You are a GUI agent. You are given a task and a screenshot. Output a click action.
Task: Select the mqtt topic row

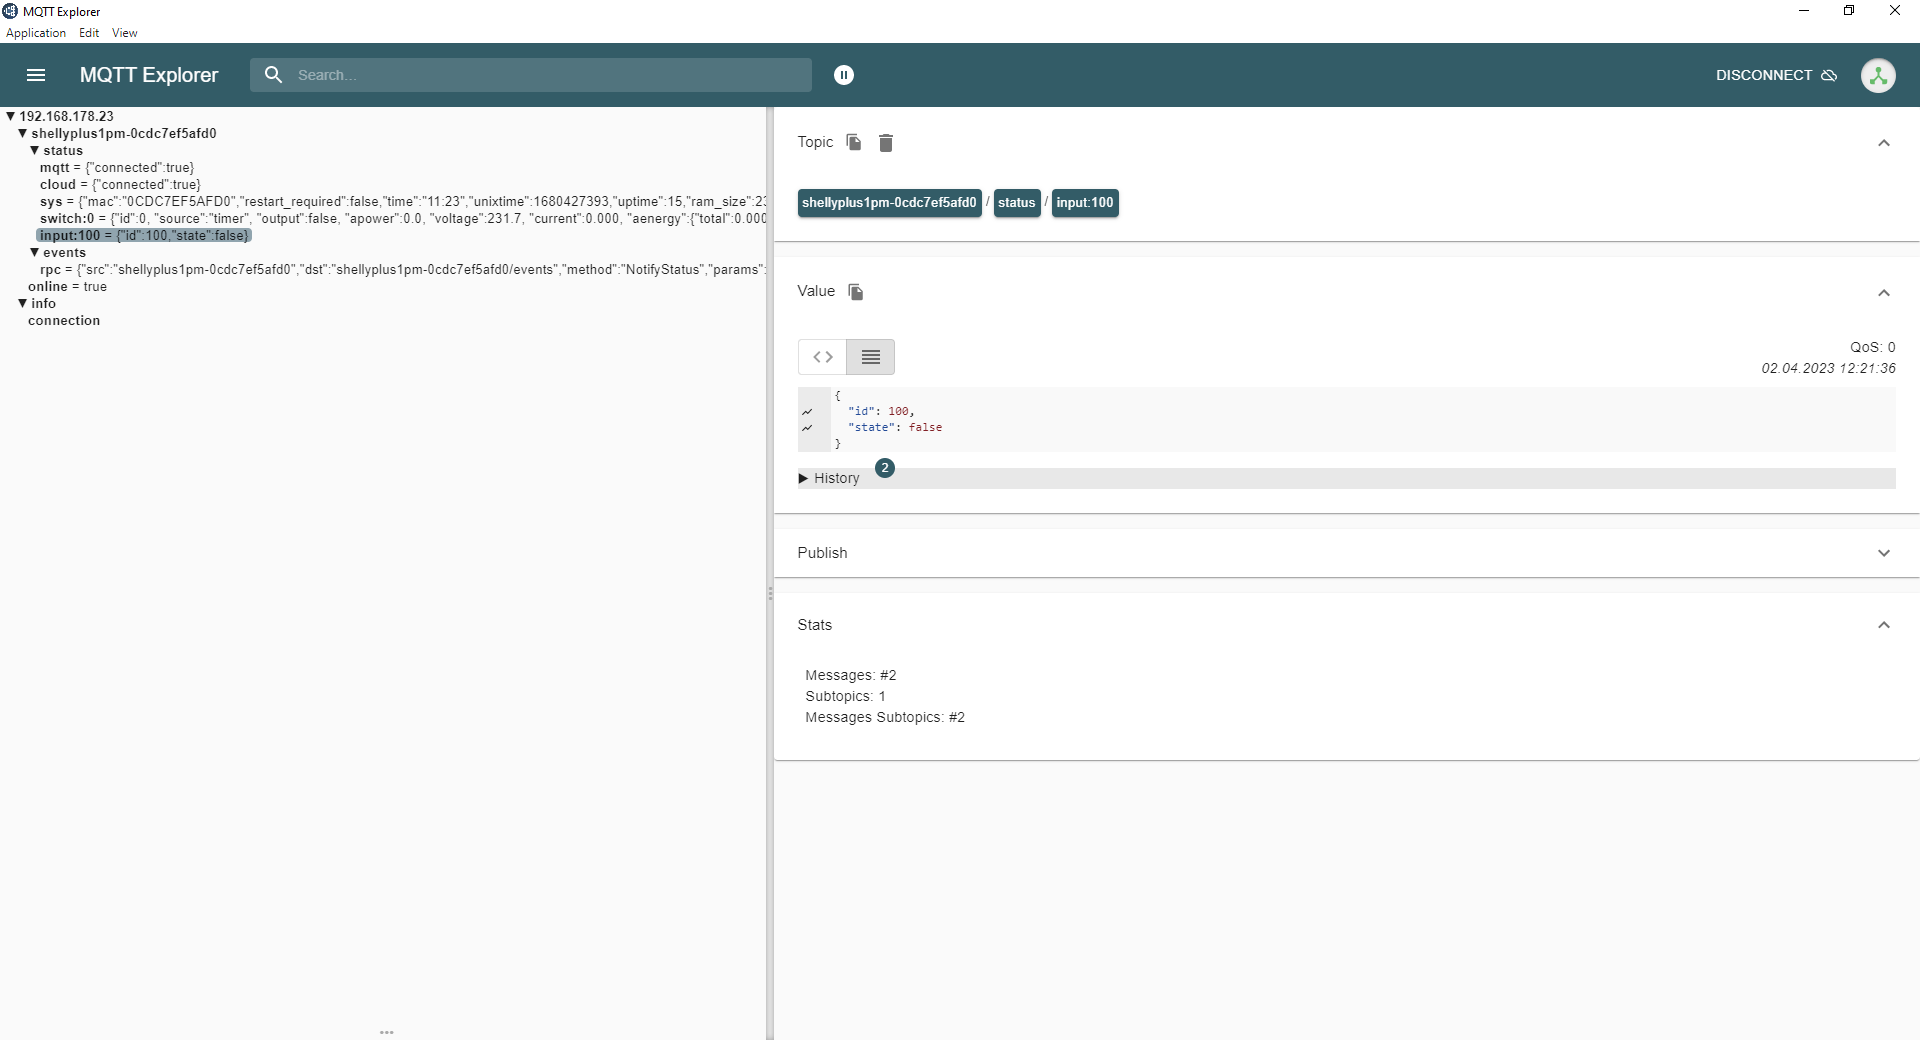(x=117, y=168)
